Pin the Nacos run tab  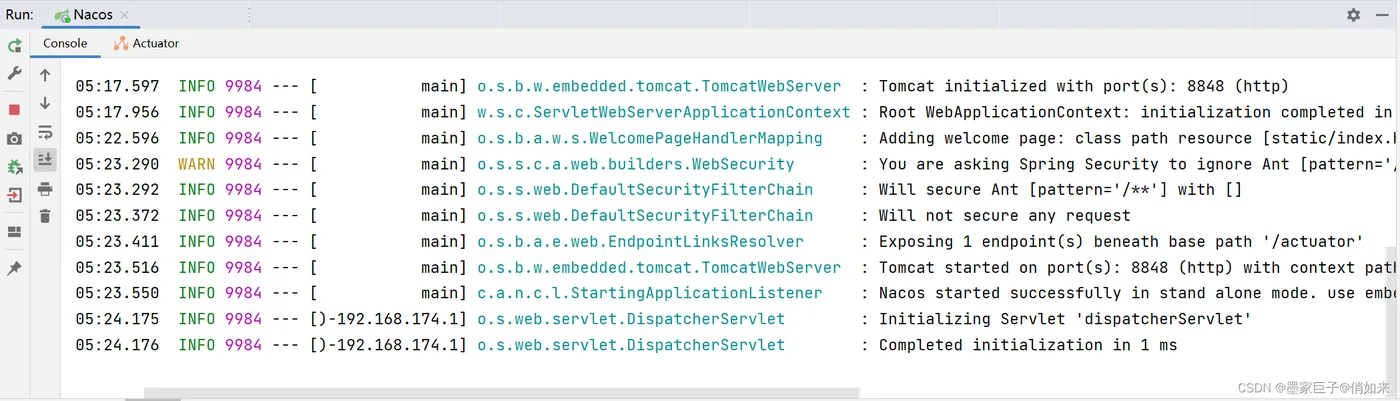tap(14, 268)
